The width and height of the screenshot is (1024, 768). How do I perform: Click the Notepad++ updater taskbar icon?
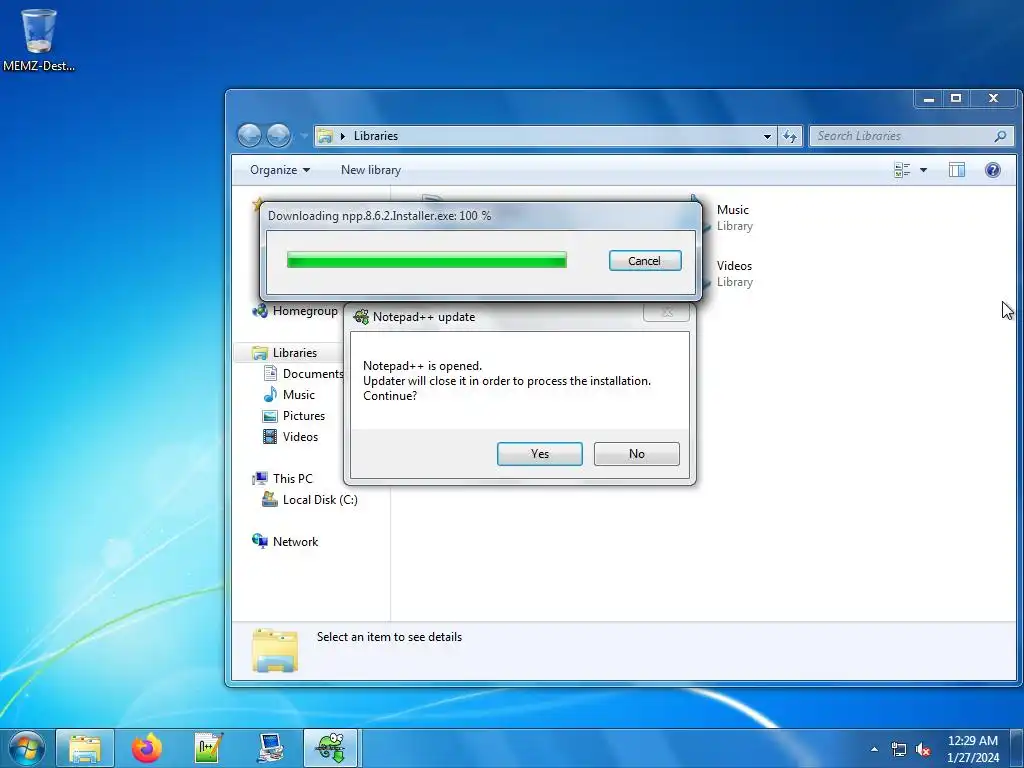(330, 748)
